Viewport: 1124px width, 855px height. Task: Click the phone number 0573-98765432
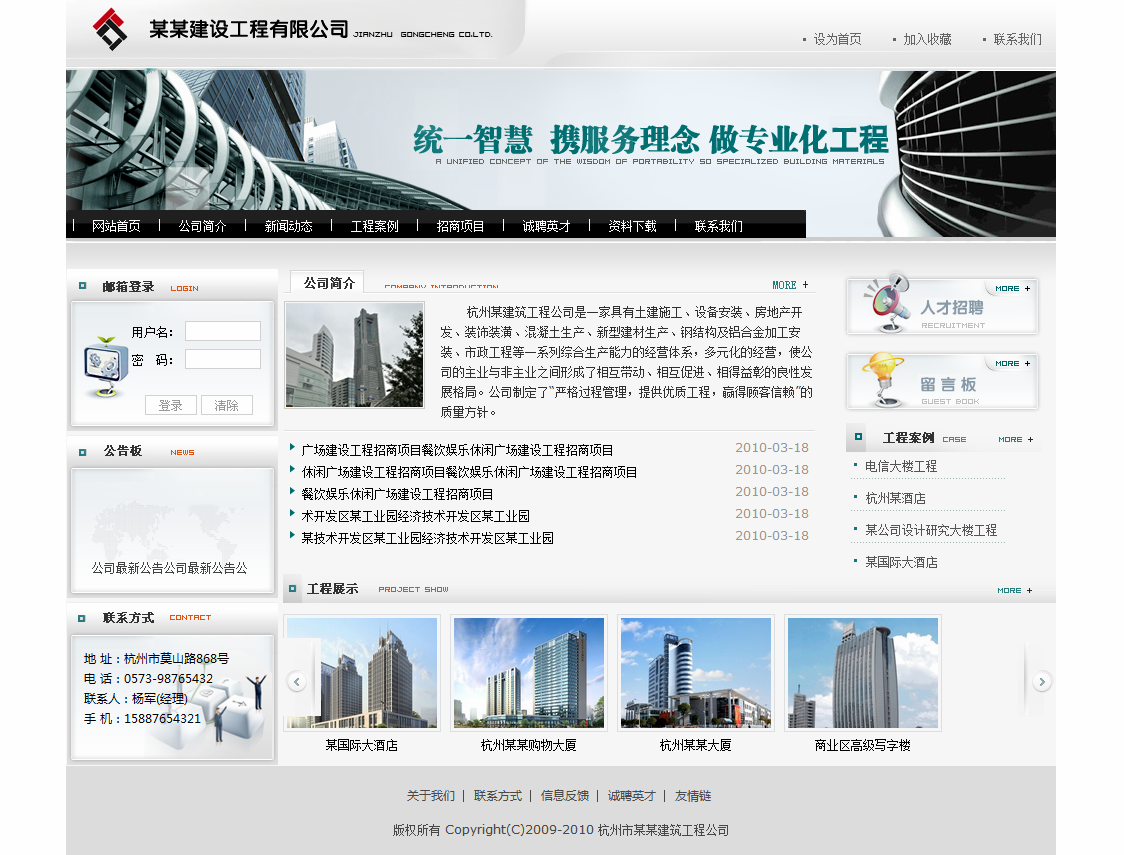point(168,679)
